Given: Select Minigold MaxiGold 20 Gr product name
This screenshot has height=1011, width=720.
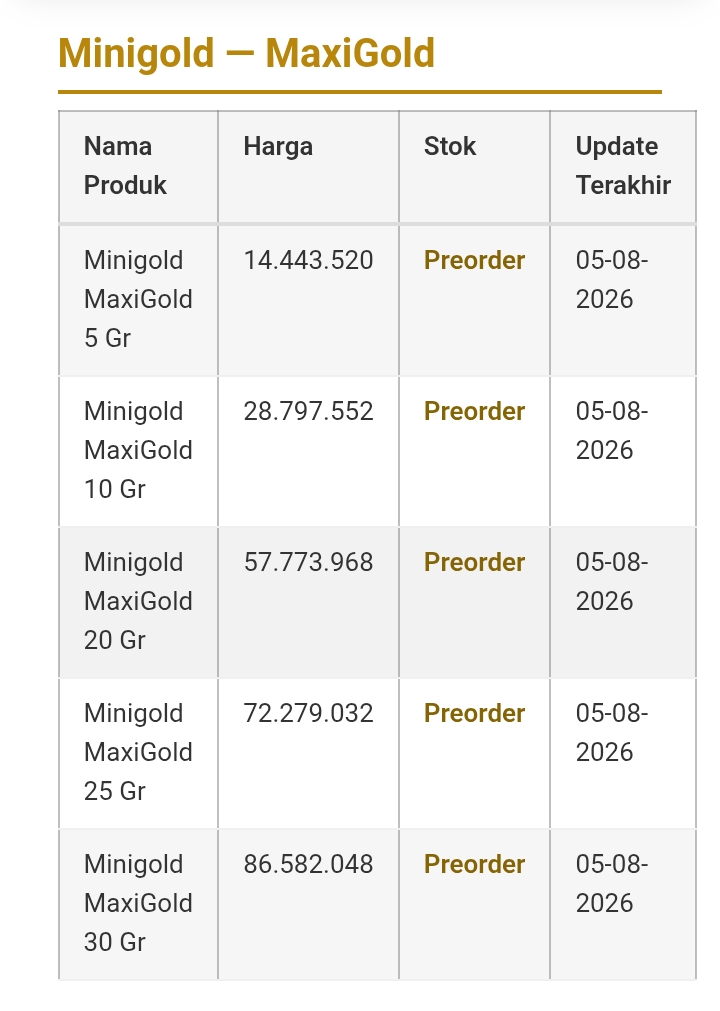Looking at the screenshot, I should click(138, 601).
